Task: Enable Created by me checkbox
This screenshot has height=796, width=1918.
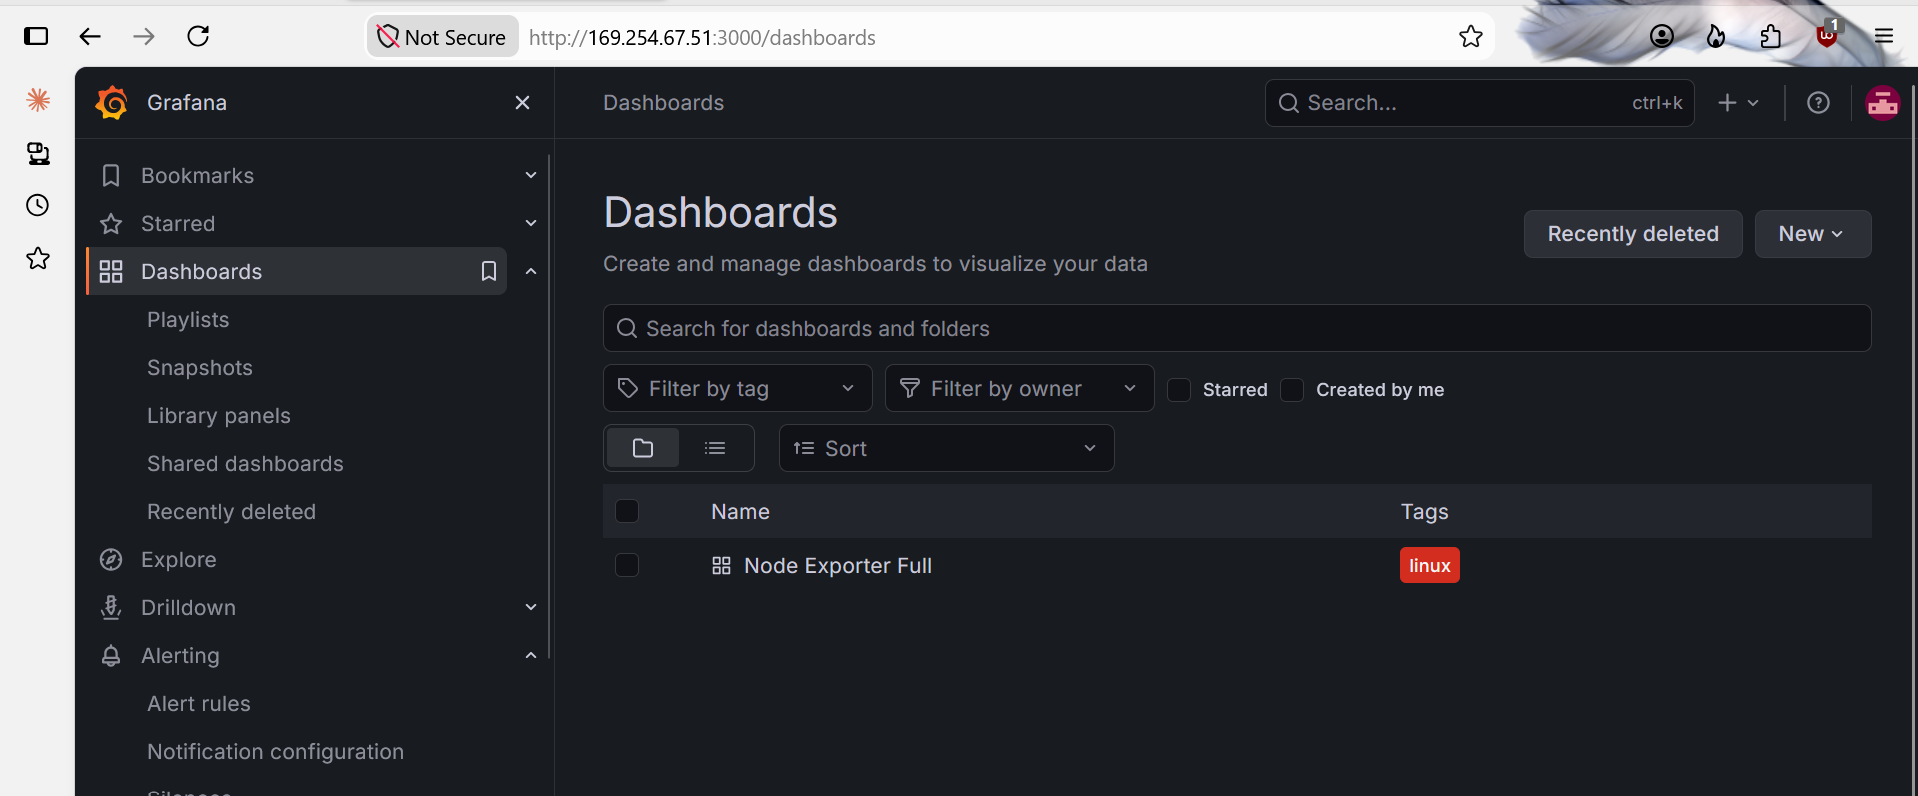Action: tap(1292, 390)
